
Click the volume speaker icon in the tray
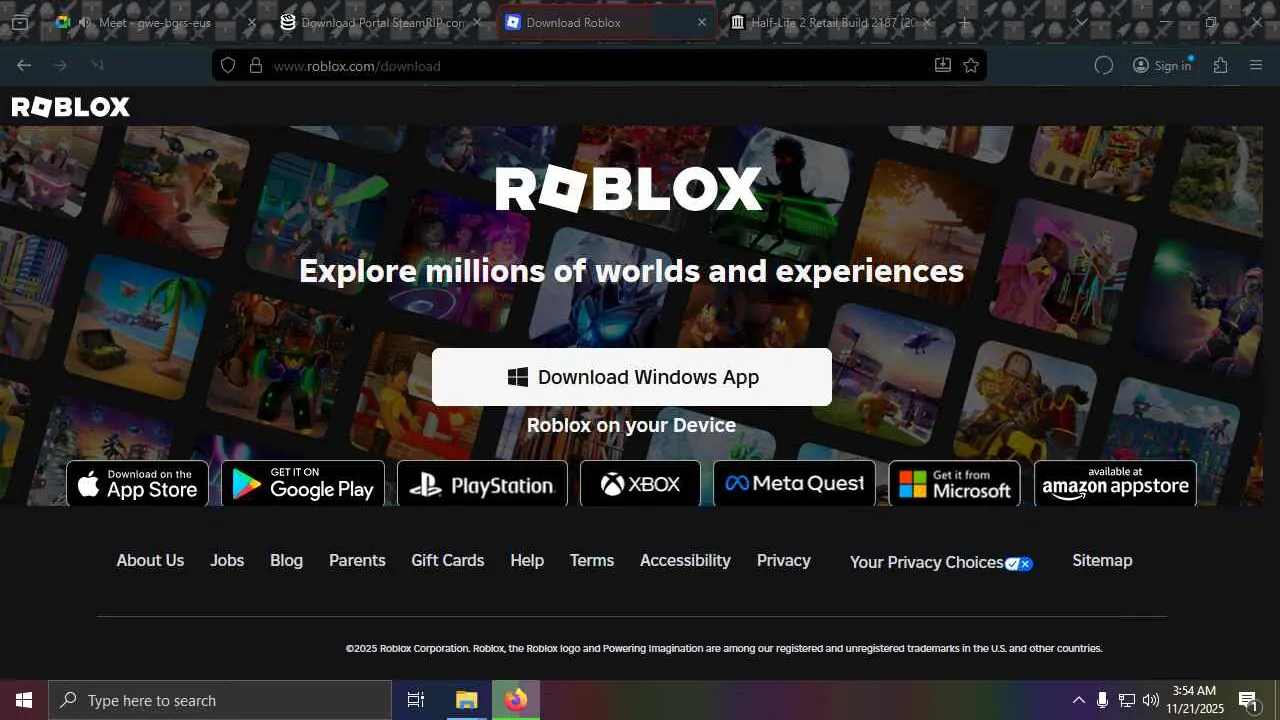tap(1151, 700)
